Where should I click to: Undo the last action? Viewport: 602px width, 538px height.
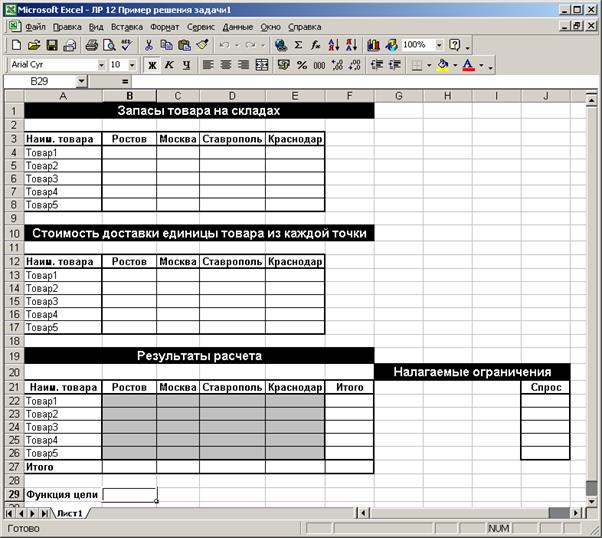[x=224, y=45]
